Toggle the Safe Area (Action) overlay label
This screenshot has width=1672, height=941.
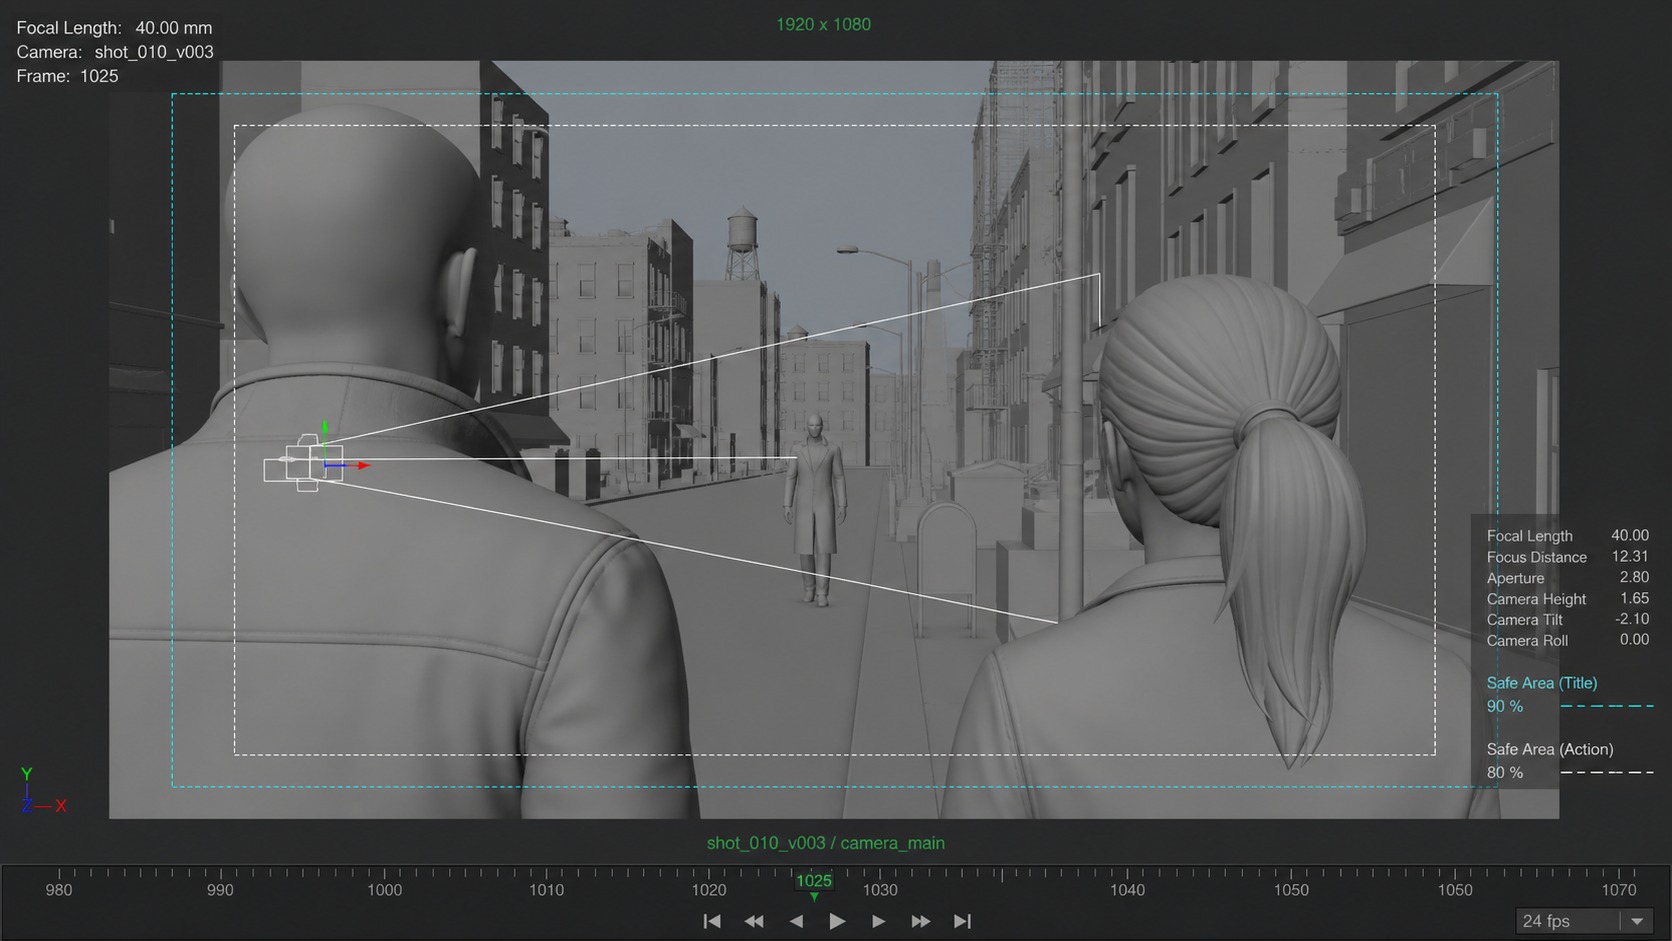click(x=1549, y=749)
